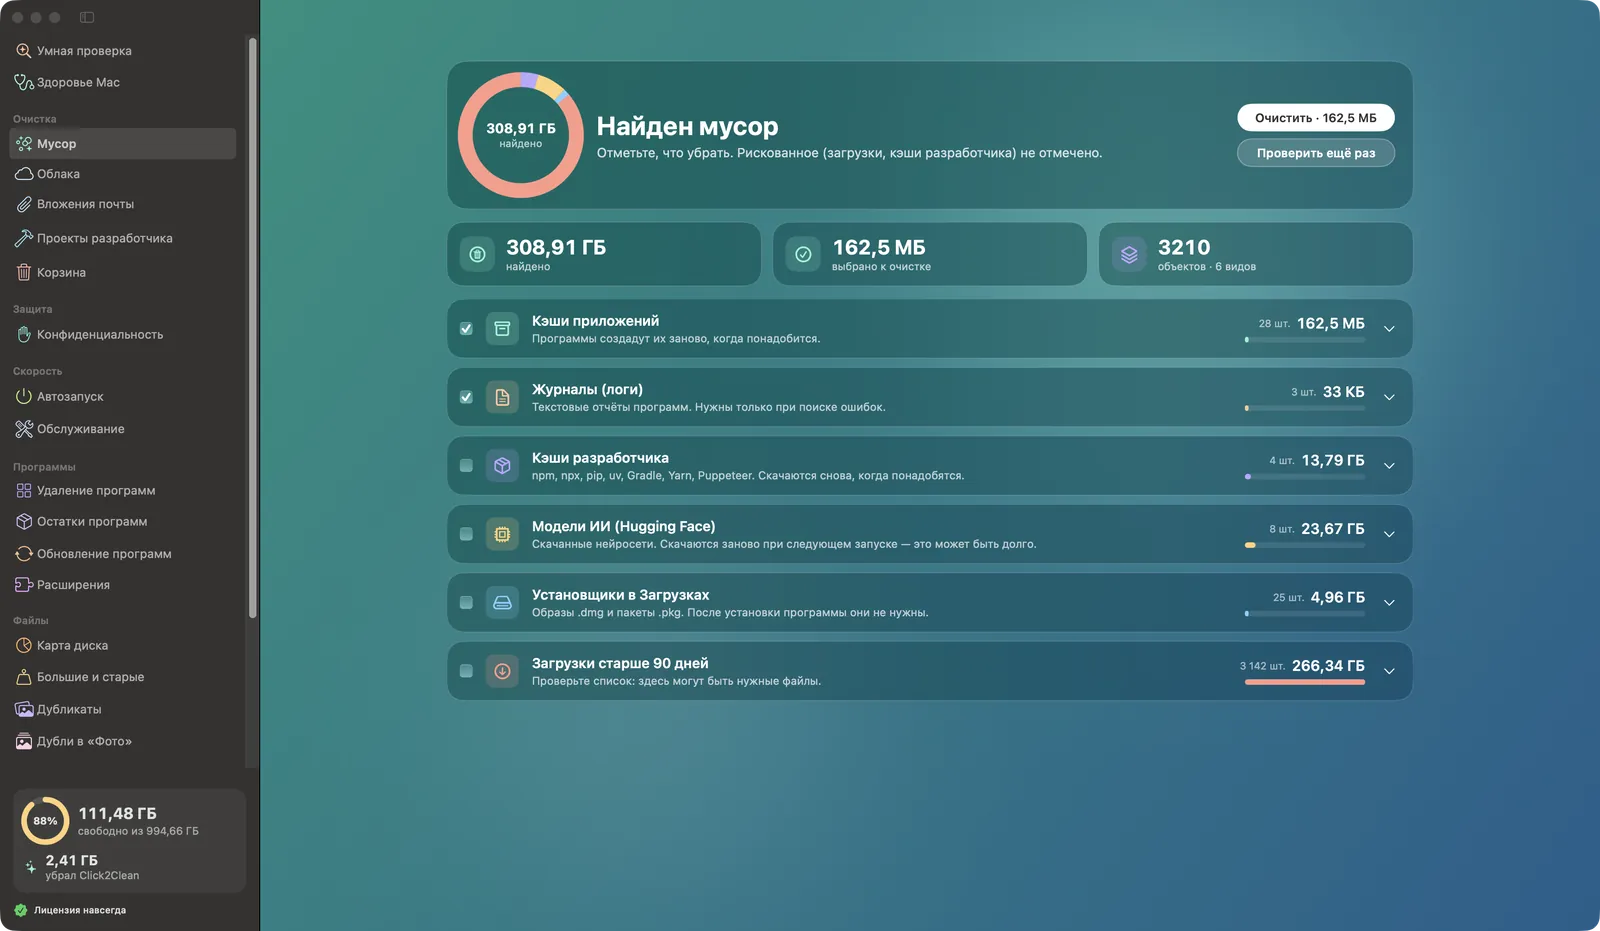Click the Здоровье Mac stethoscope icon

24,82
